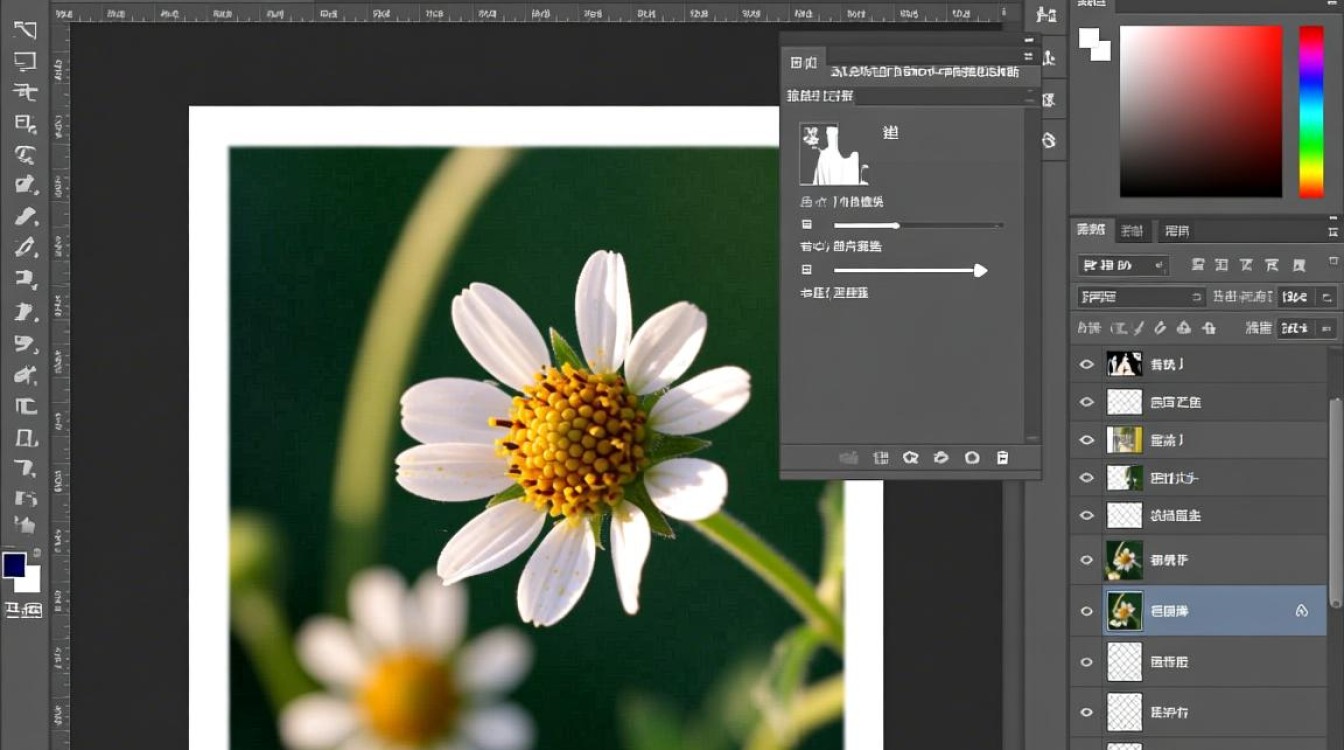Click the upper slider track in floating panel
Viewport: 1344px width, 750px height.
point(918,226)
